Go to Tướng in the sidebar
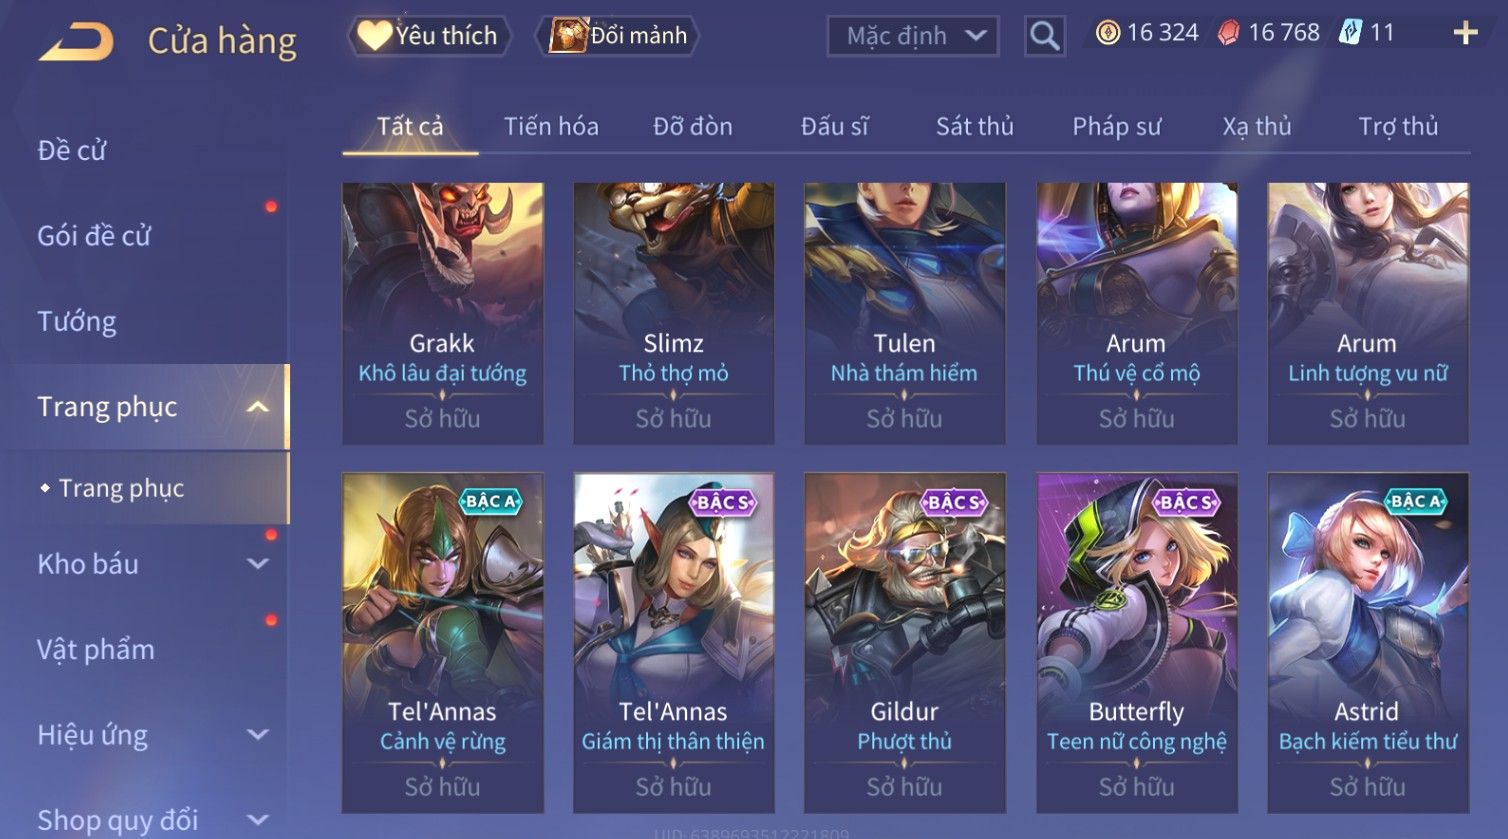 [x=76, y=322]
